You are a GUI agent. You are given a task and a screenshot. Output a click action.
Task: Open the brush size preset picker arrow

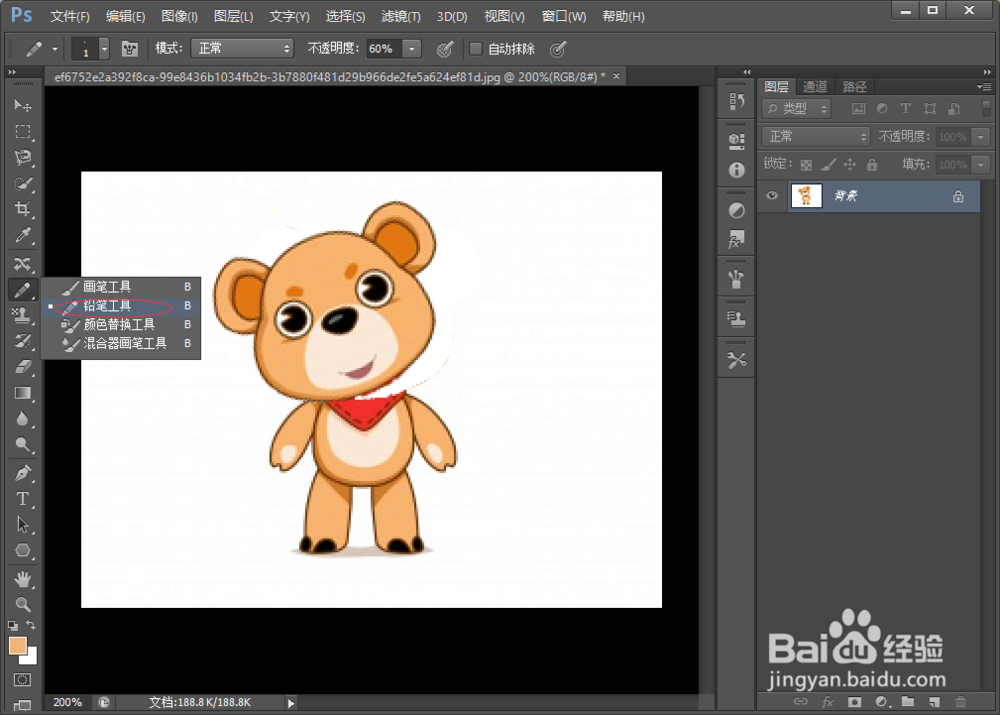(105, 48)
